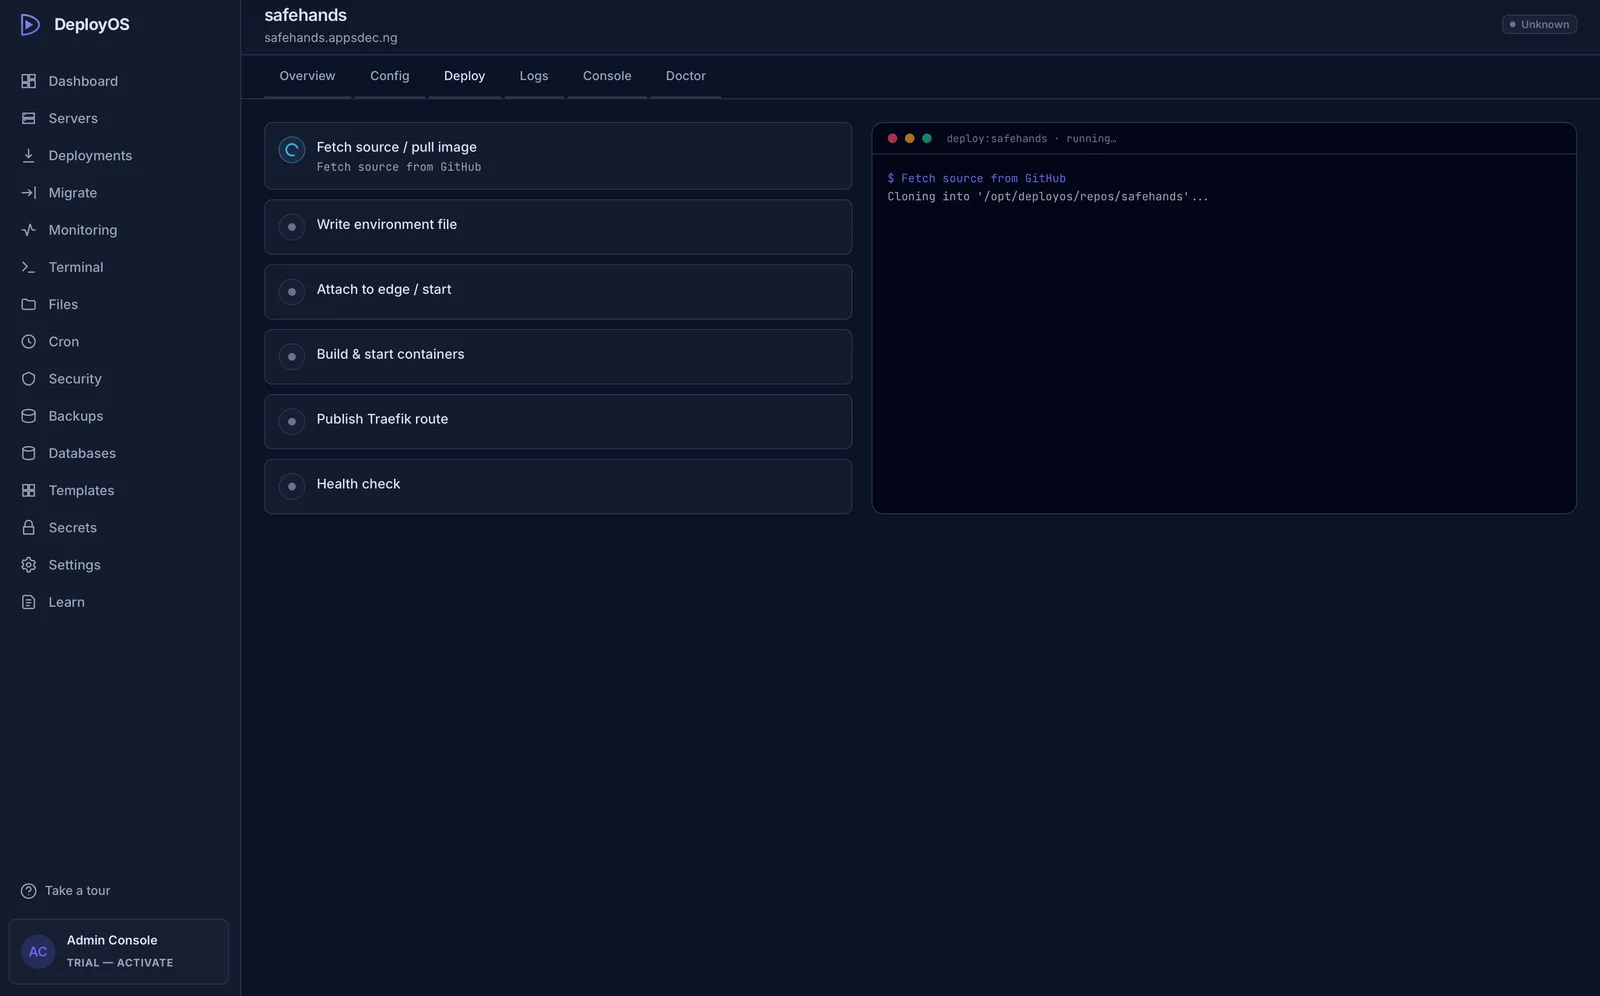Open the safehands.appsdec.ng domain link
Image resolution: width=1600 pixels, height=996 pixels.
click(331, 38)
